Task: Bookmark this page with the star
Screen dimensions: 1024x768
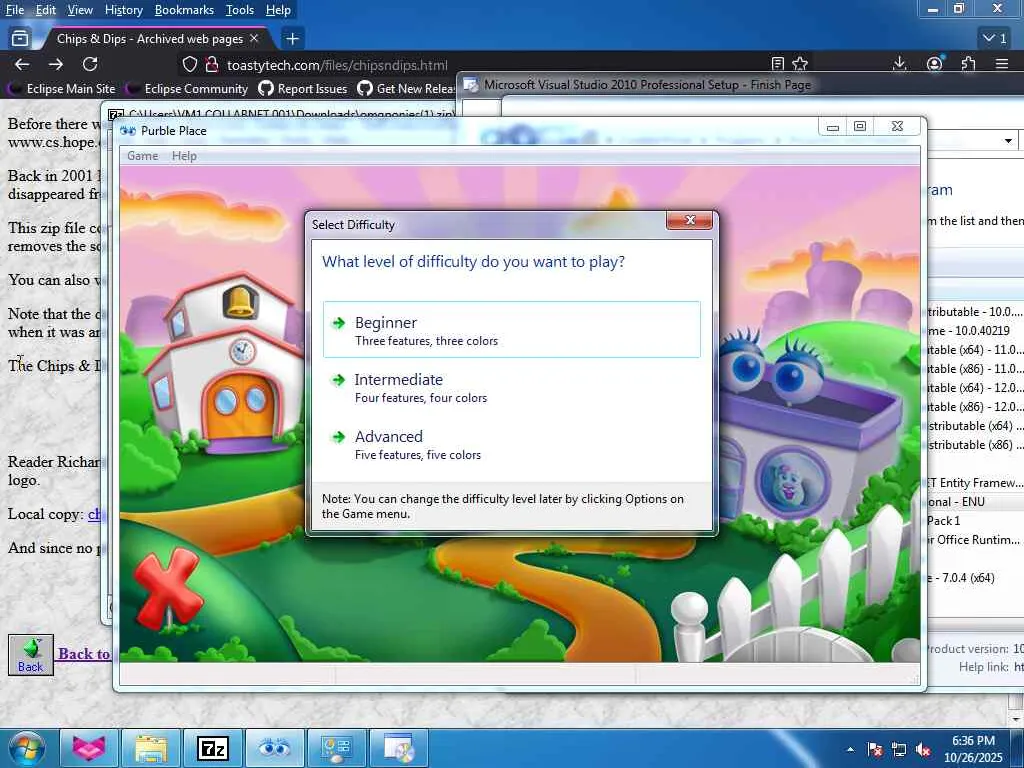Action: pyautogui.click(x=800, y=63)
